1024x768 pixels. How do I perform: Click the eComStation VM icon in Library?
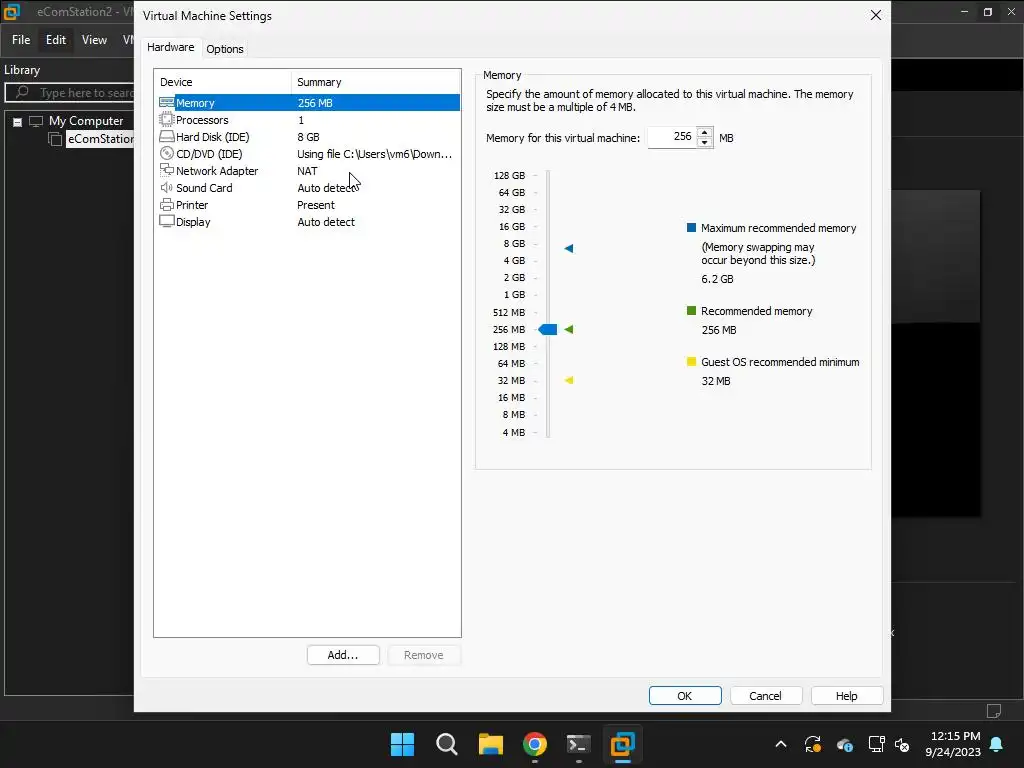tap(56, 138)
